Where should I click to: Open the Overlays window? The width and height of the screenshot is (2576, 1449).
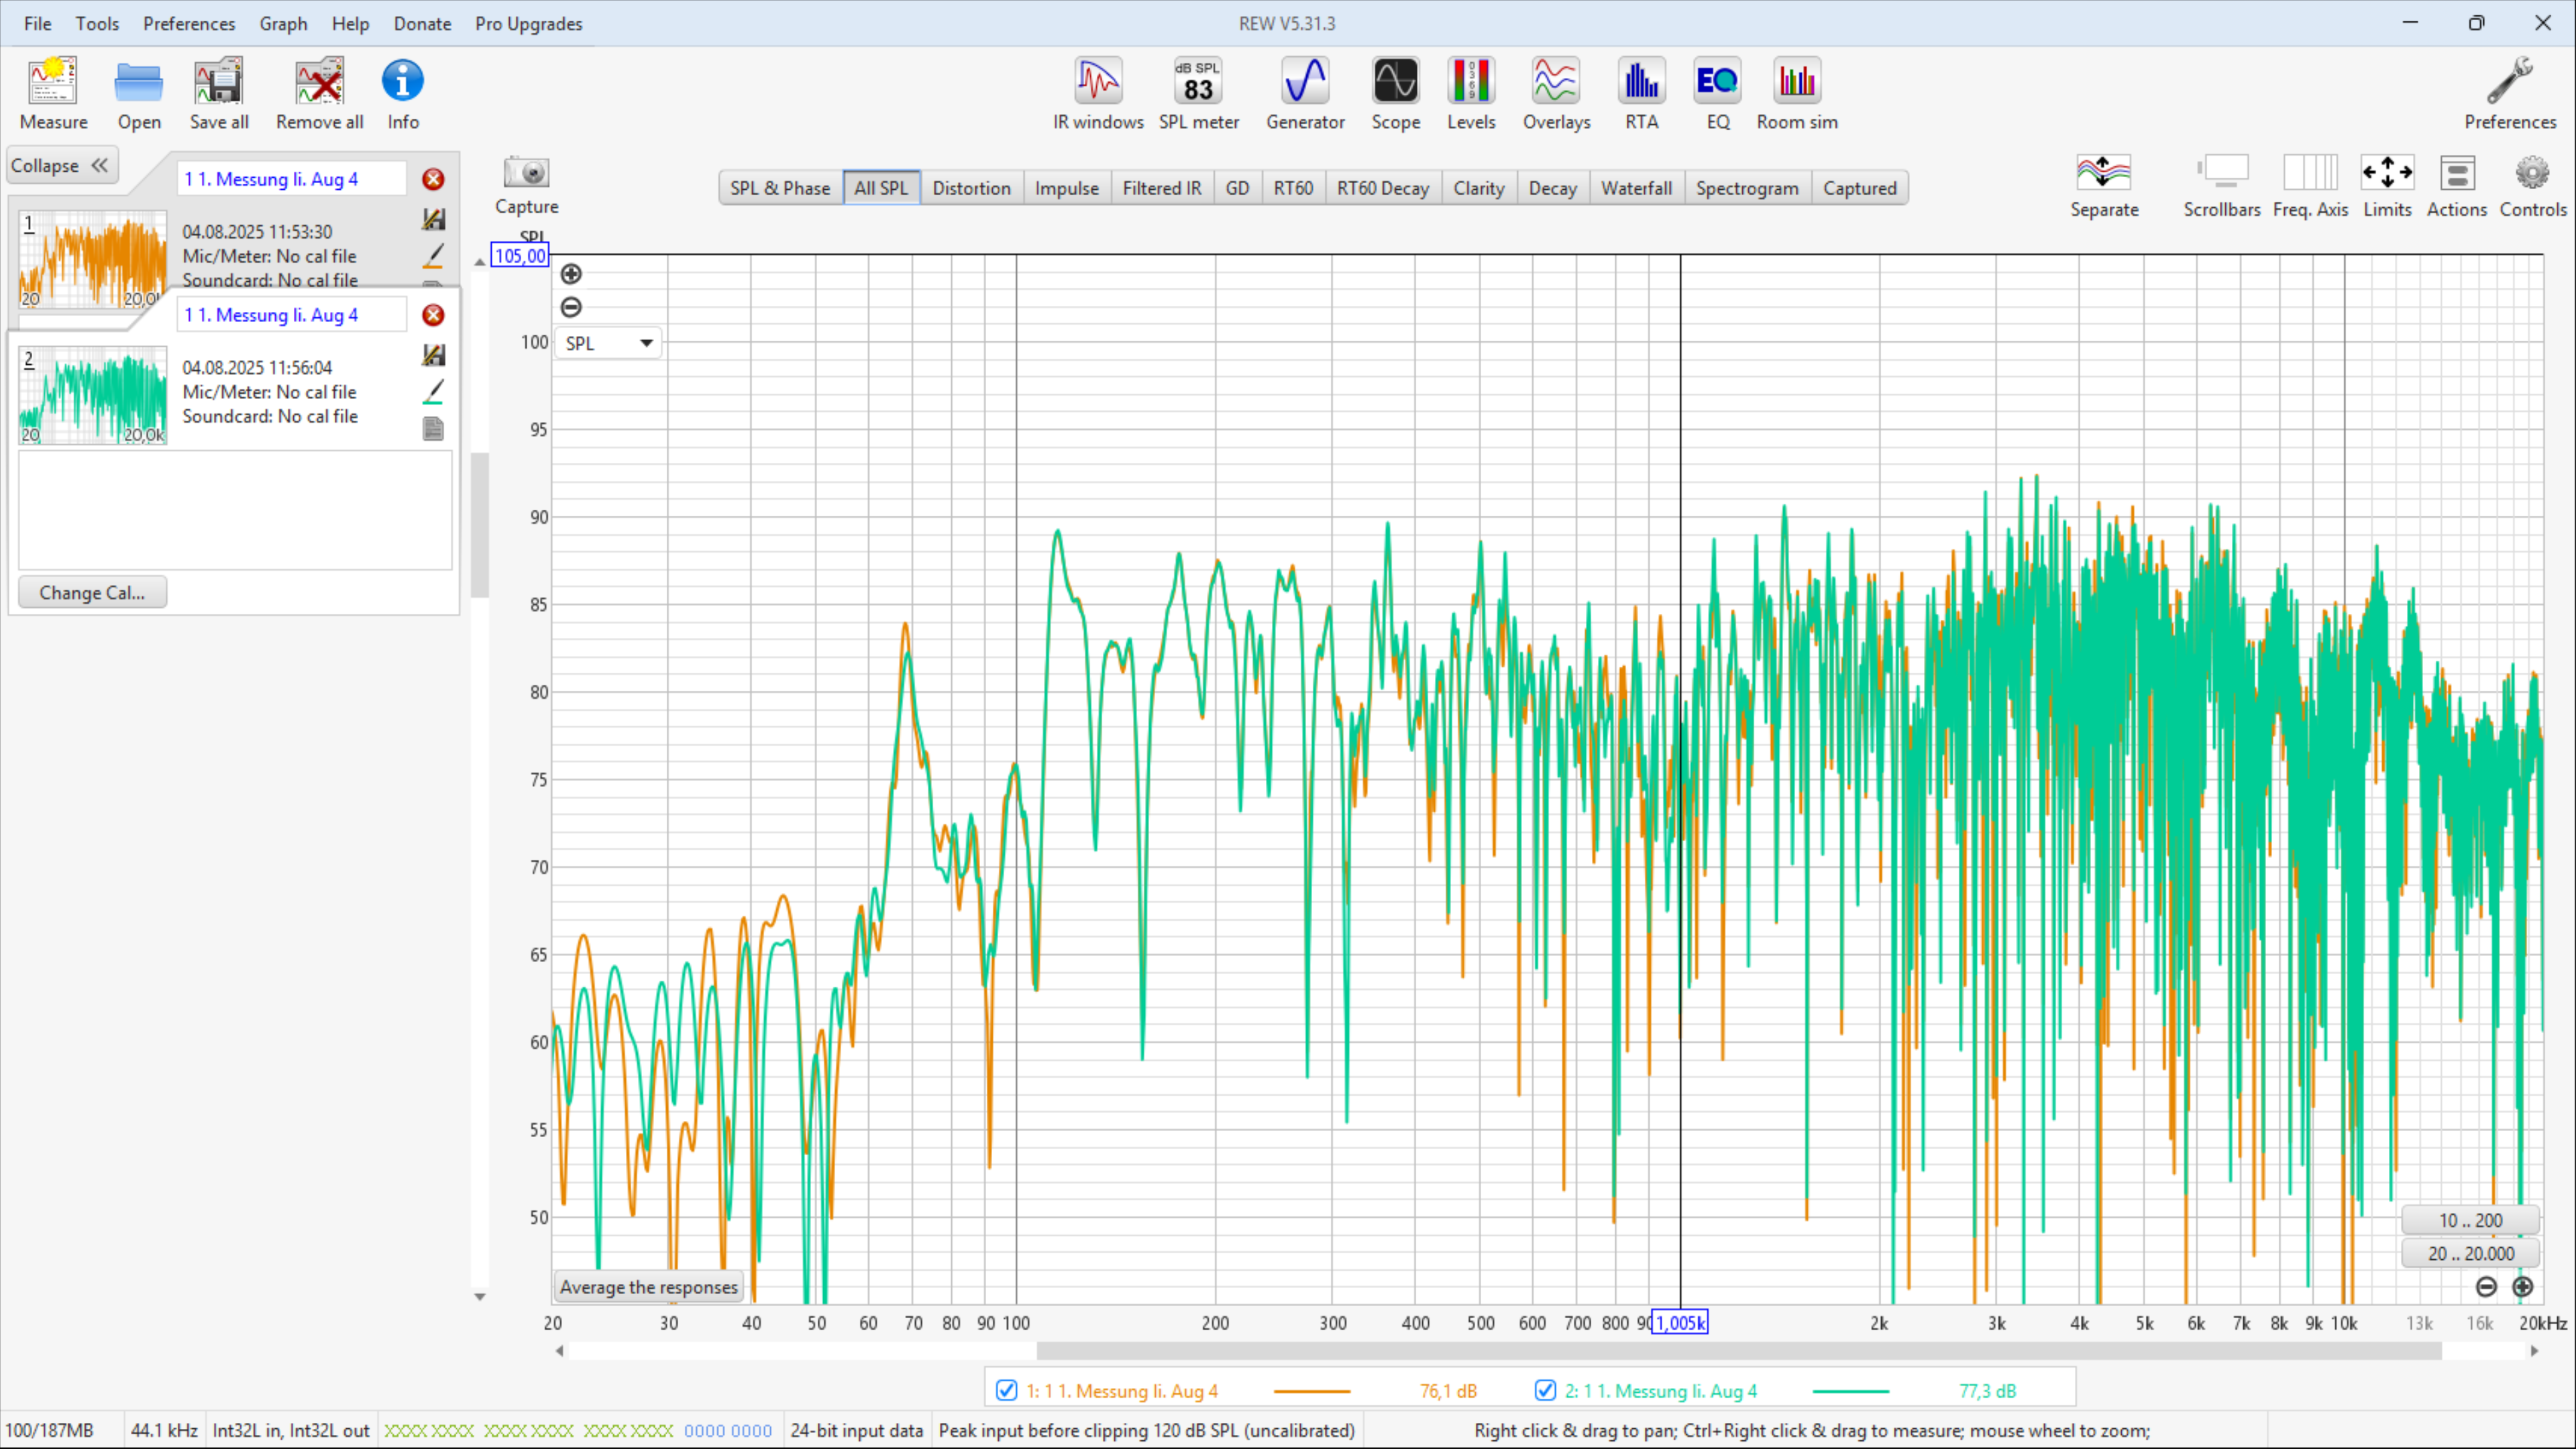[1556, 94]
